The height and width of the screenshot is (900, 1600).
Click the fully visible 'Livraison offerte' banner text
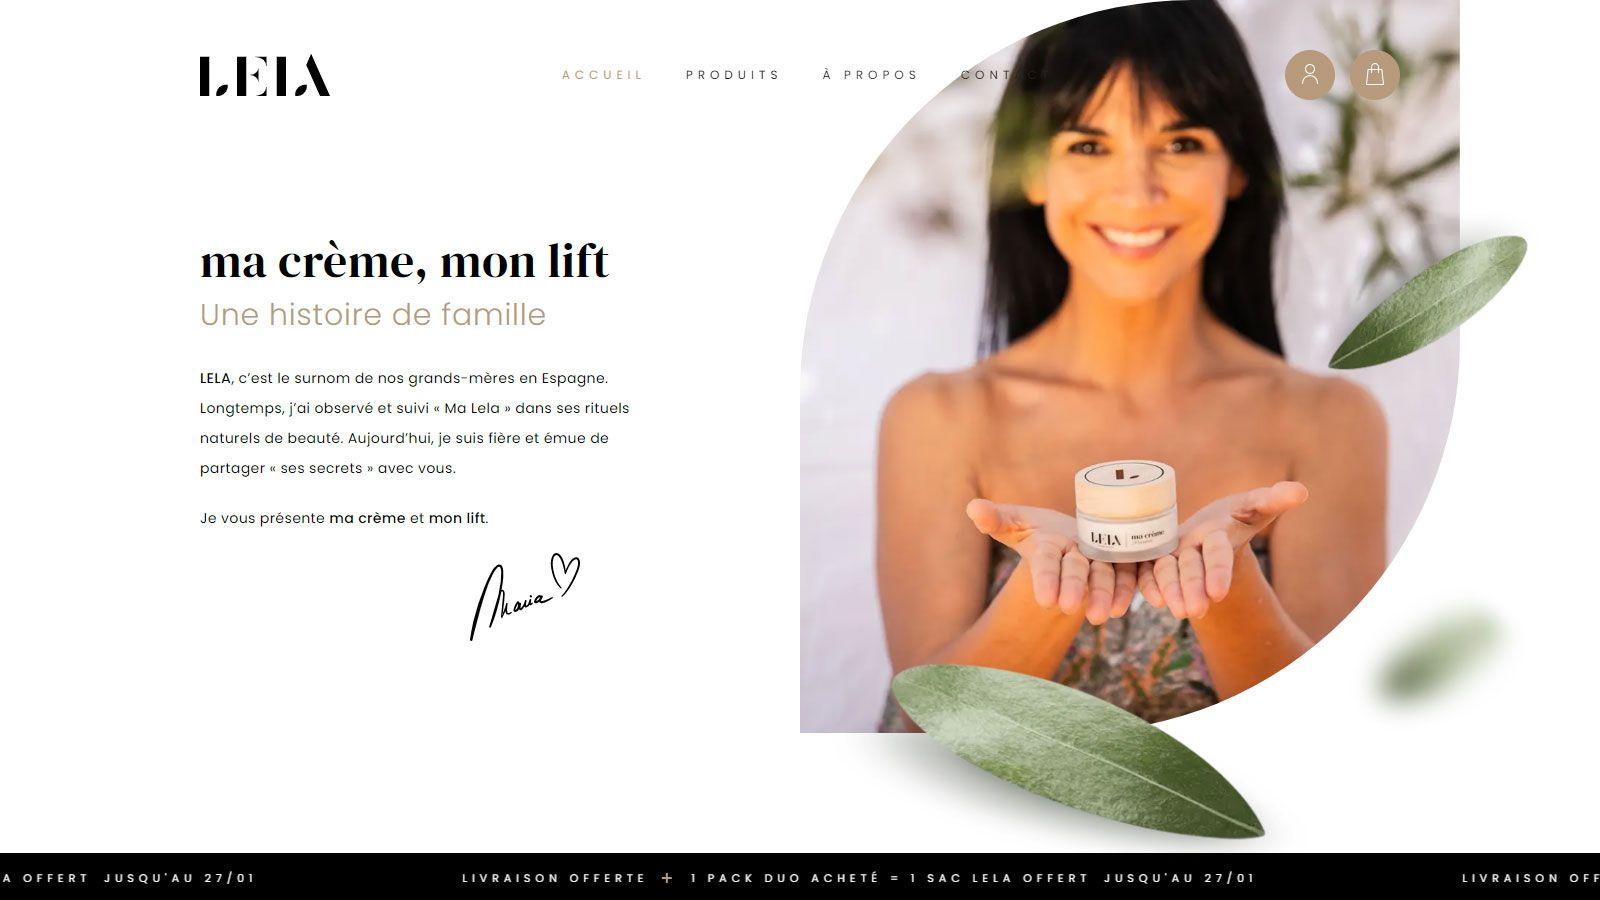point(554,878)
